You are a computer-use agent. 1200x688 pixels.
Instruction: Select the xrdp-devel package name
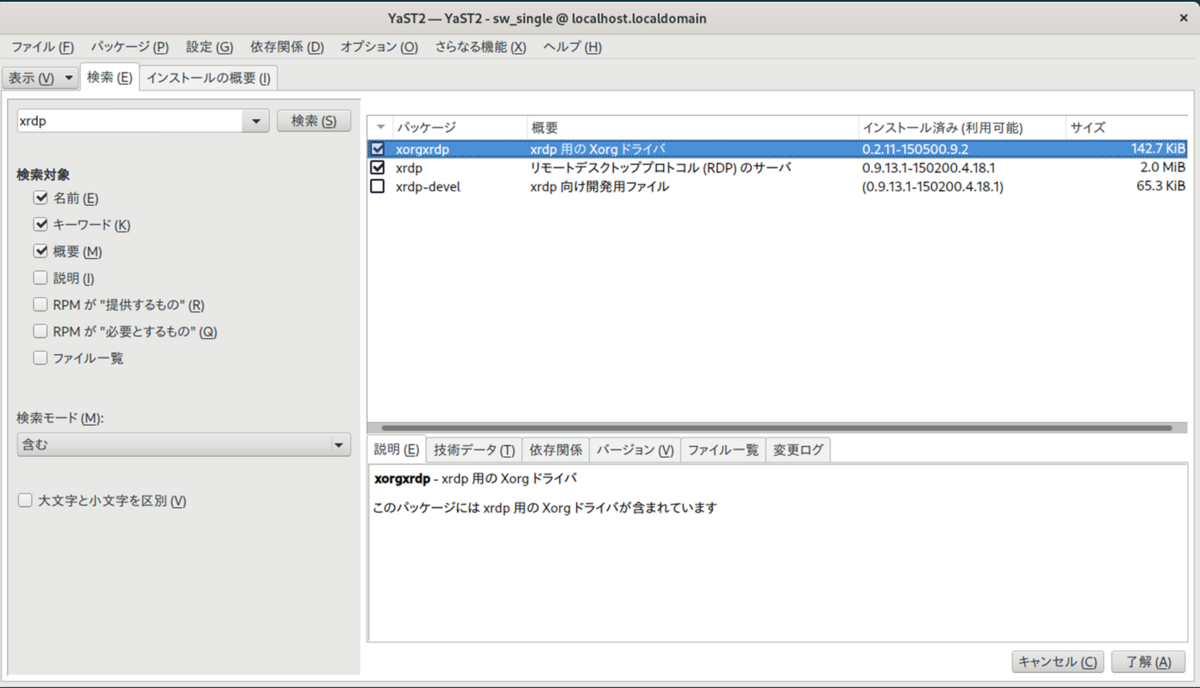pyautogui.click(x=428, y=186)
